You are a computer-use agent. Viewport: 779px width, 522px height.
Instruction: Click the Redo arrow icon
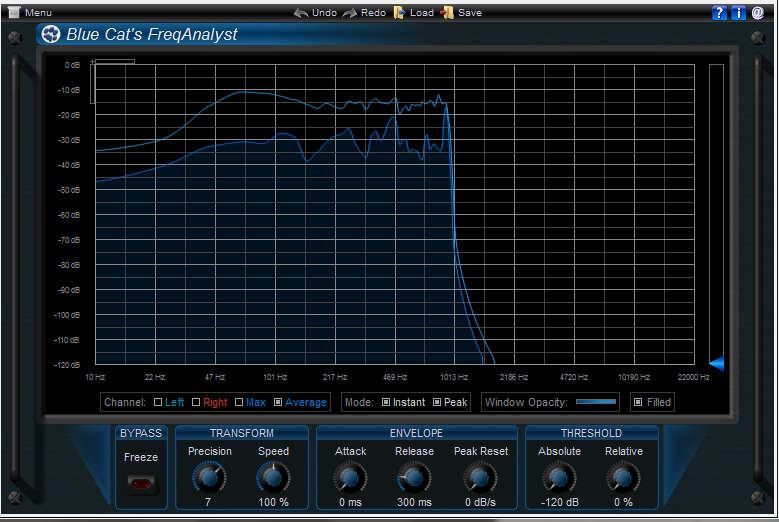[x=350, y=12]
